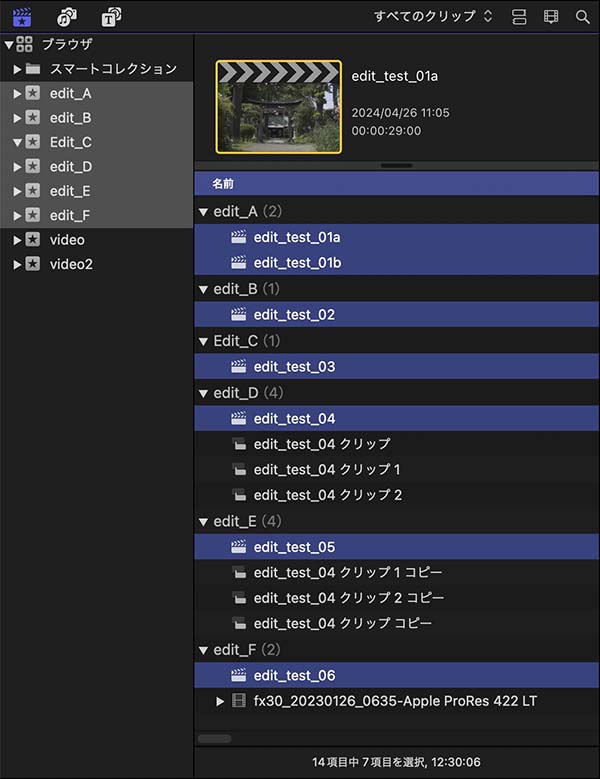This screenshot has height=779, width=600.
Task: Switch filmstrip/list view with filmstrip icon
Action: [x=551, y=17]
